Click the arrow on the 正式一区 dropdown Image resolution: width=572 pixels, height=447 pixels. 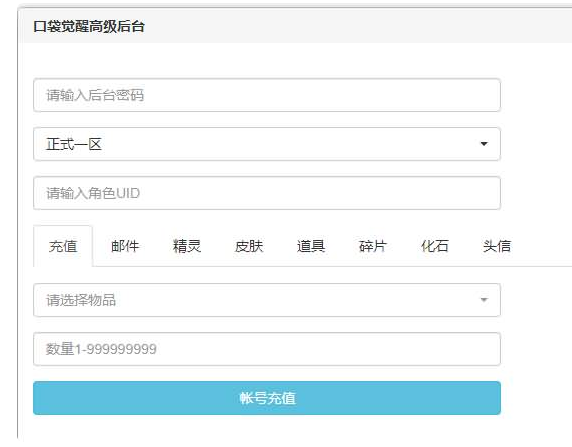point(484,144)
